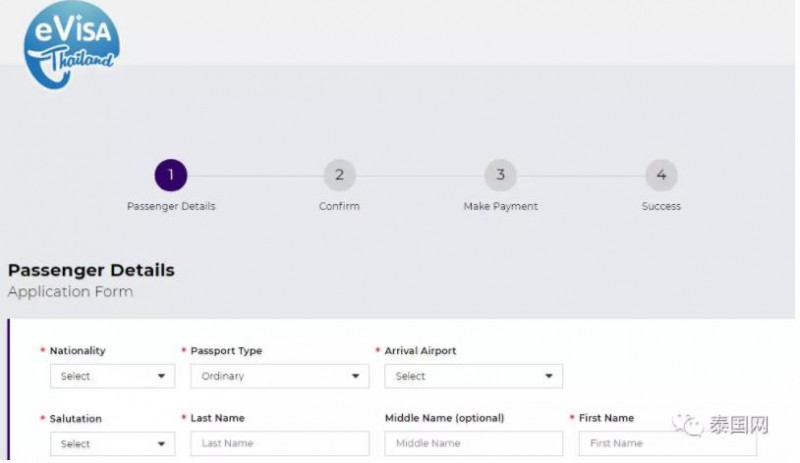Click the Nationality dropdown arrow
800x463 pixels.
pos(161,376)
